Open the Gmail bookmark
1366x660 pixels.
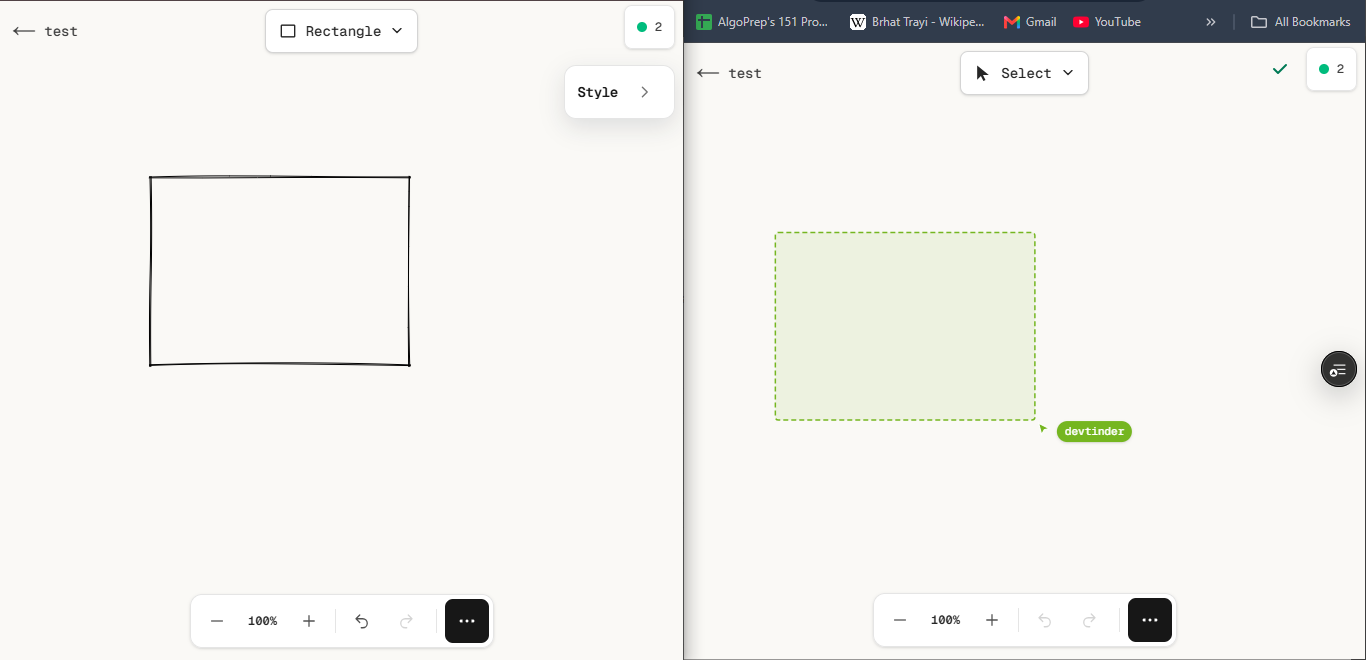1030,21
